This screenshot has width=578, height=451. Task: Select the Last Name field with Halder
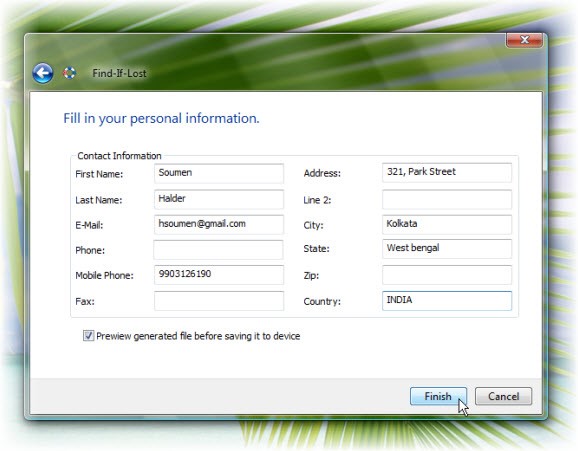coord(219,199)
